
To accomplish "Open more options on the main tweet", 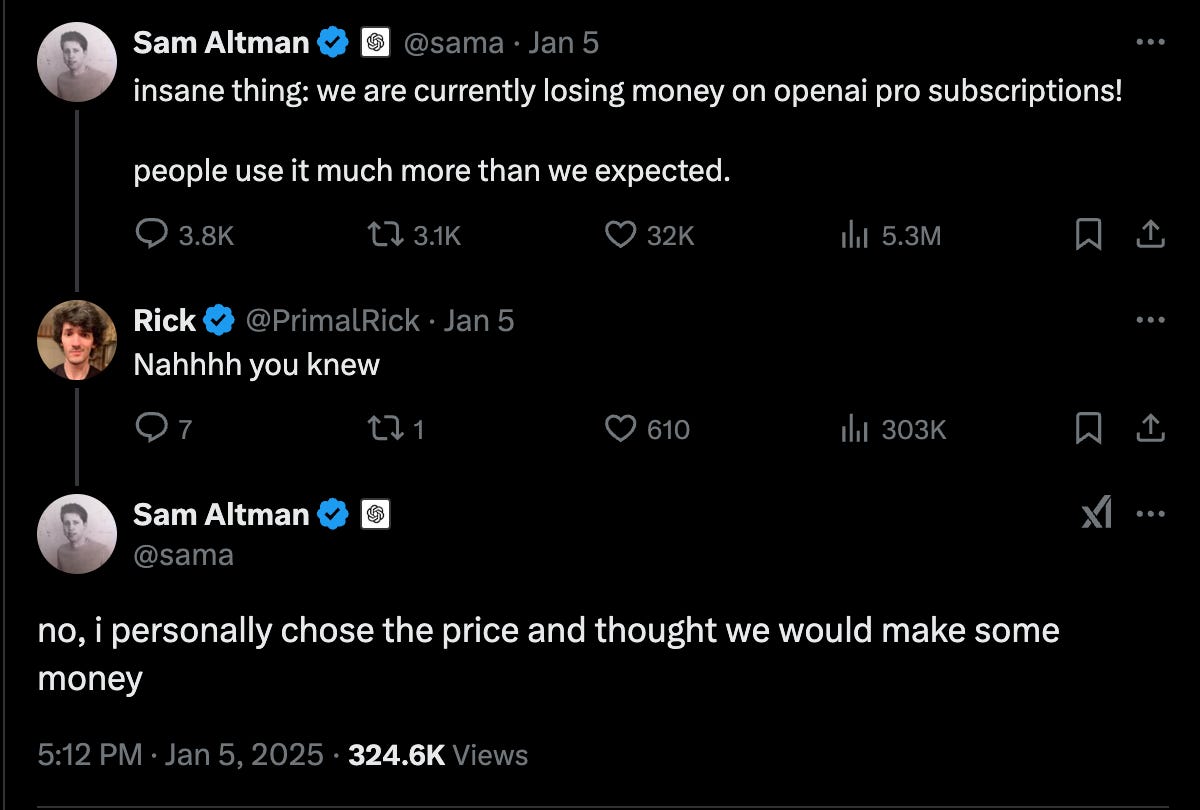I will (x=1151, y=514).
